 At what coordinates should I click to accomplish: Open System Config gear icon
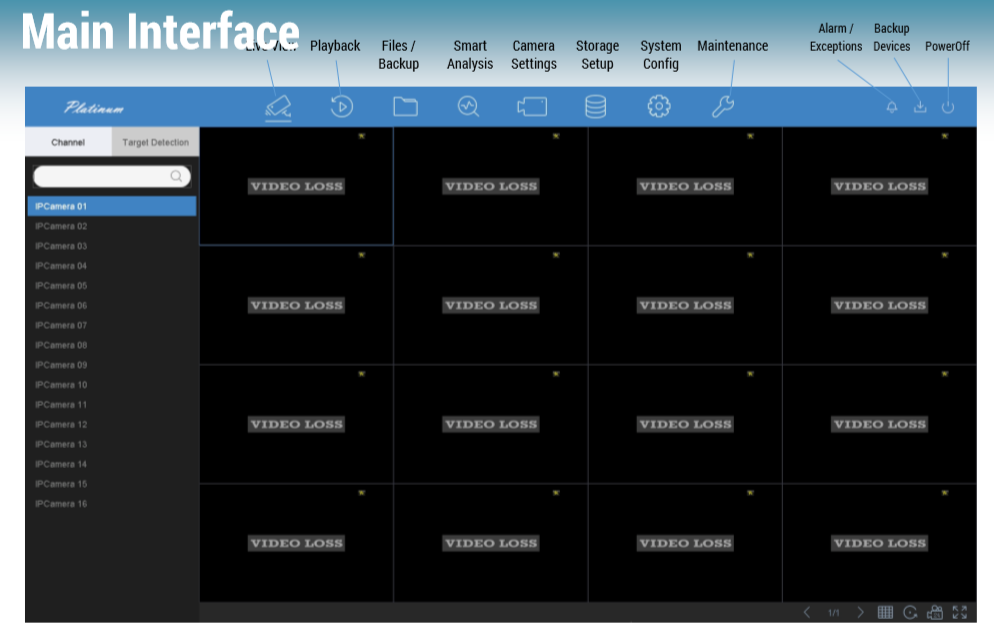658,106
